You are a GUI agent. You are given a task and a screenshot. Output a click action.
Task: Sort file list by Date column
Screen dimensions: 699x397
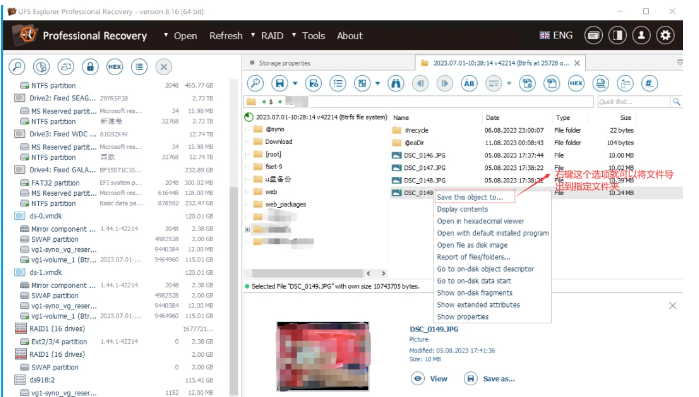[x=492, y=118]
